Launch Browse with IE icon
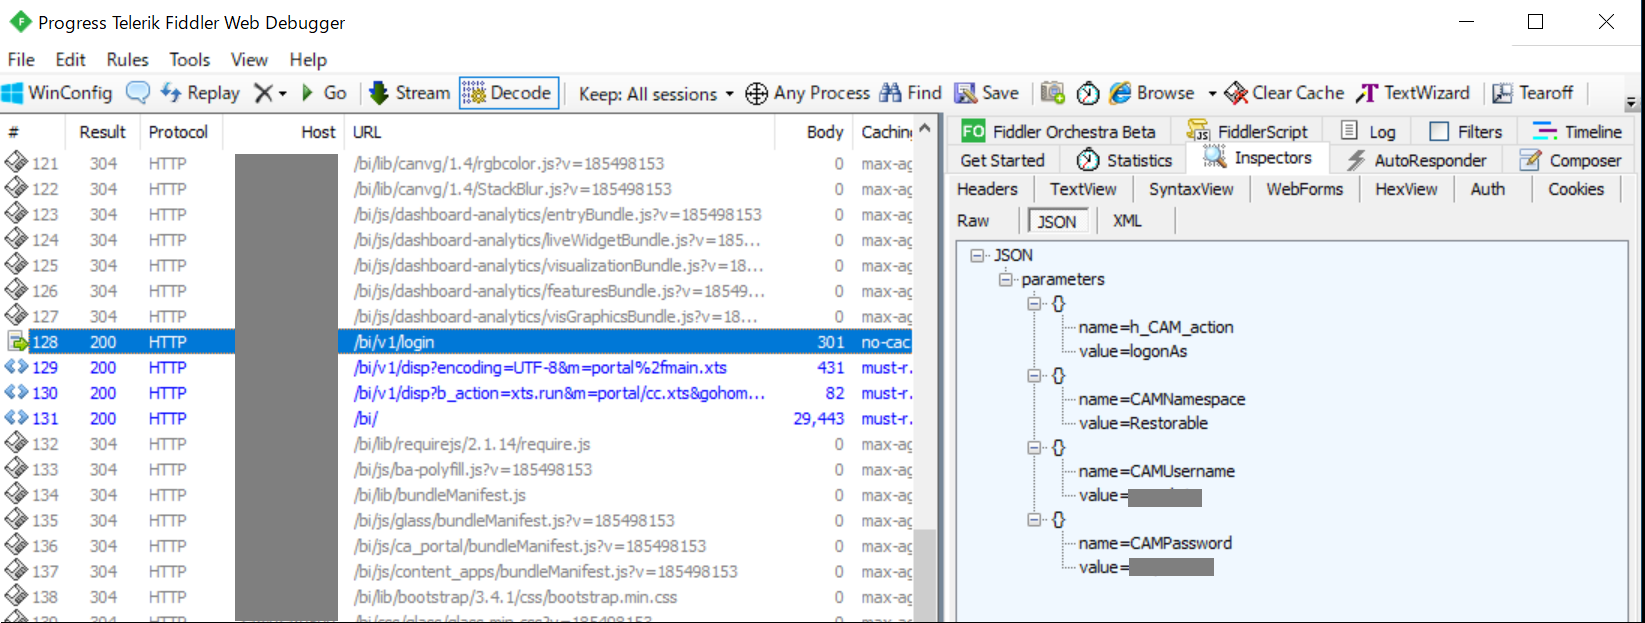The image size is (1645, 623). (x=1152, y=93)
